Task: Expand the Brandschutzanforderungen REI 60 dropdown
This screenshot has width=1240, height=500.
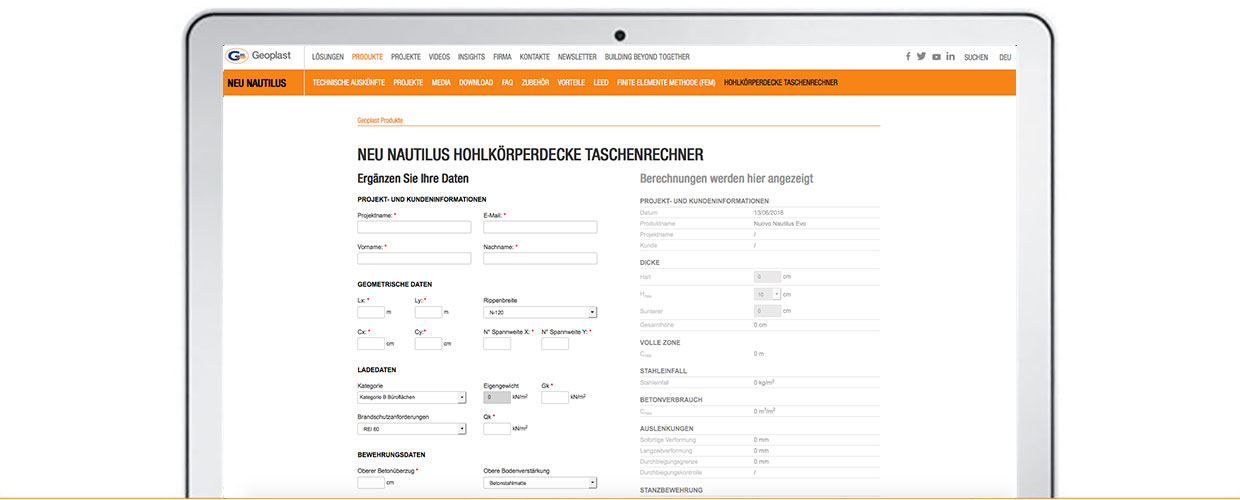Action: [412, 429]
